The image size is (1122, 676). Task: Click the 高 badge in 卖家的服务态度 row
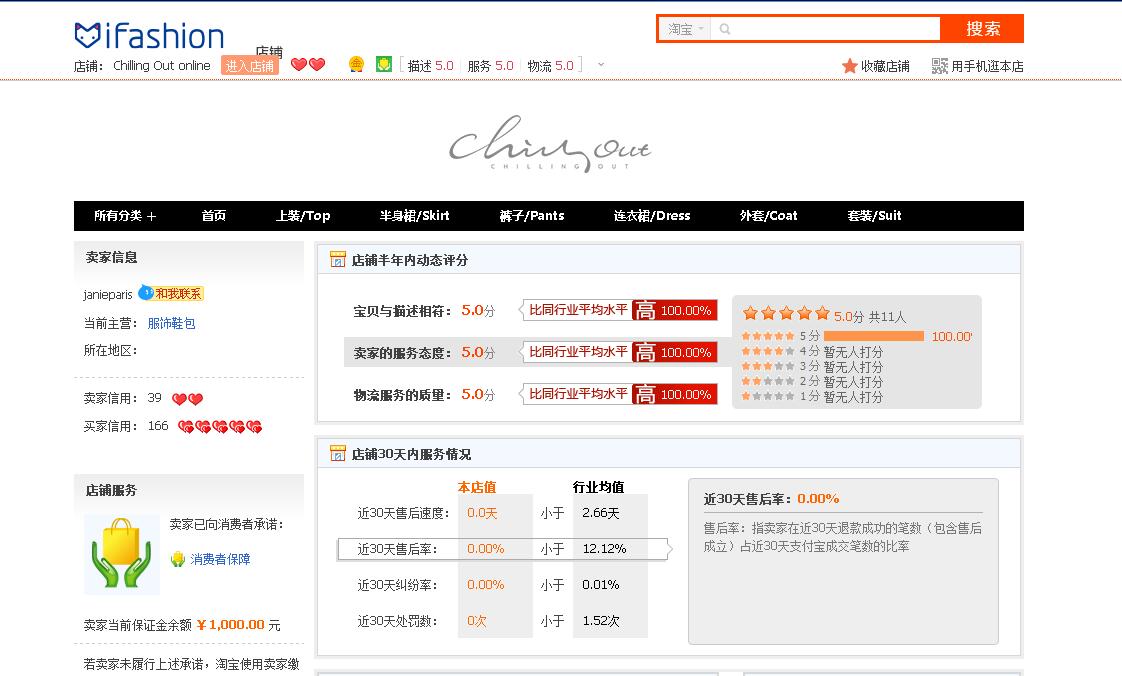pyautogui.click(x=644, y=352)
